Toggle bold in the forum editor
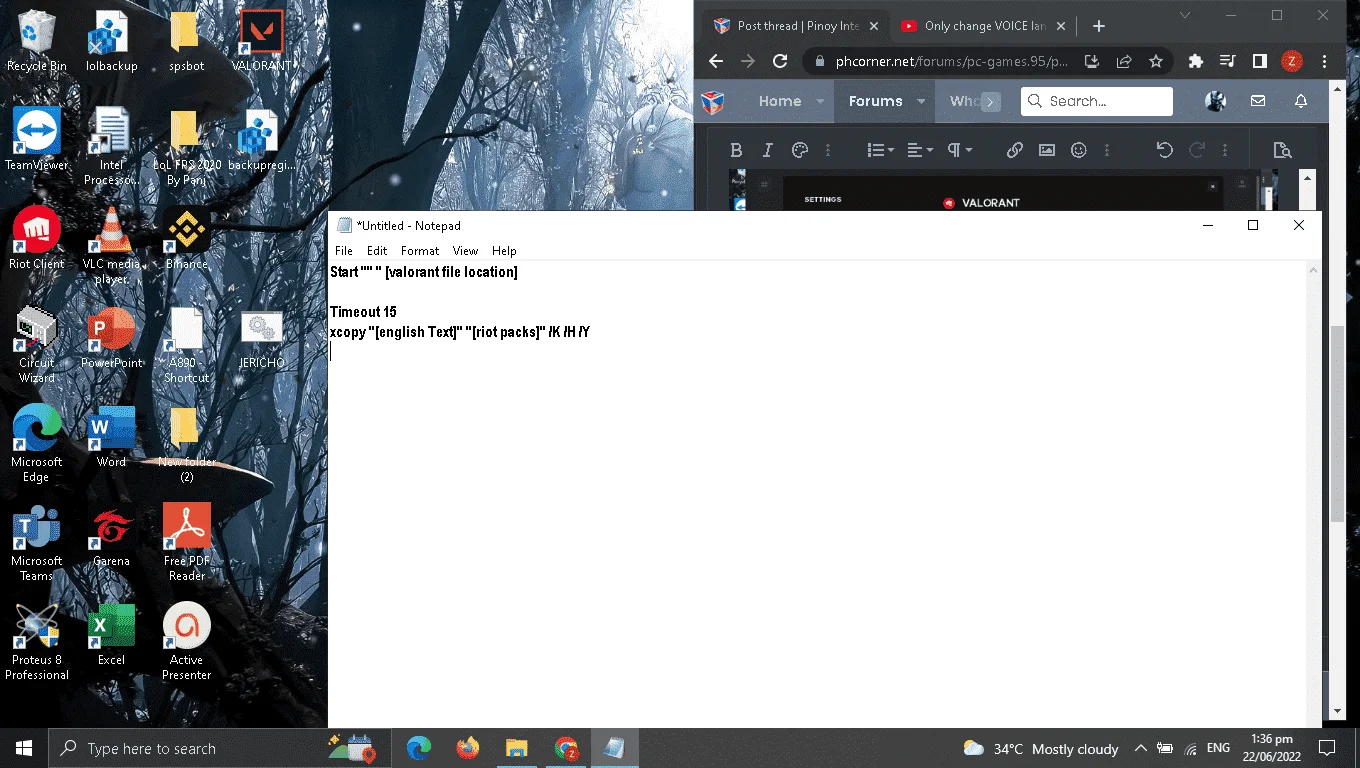 [x=736, y=150]
